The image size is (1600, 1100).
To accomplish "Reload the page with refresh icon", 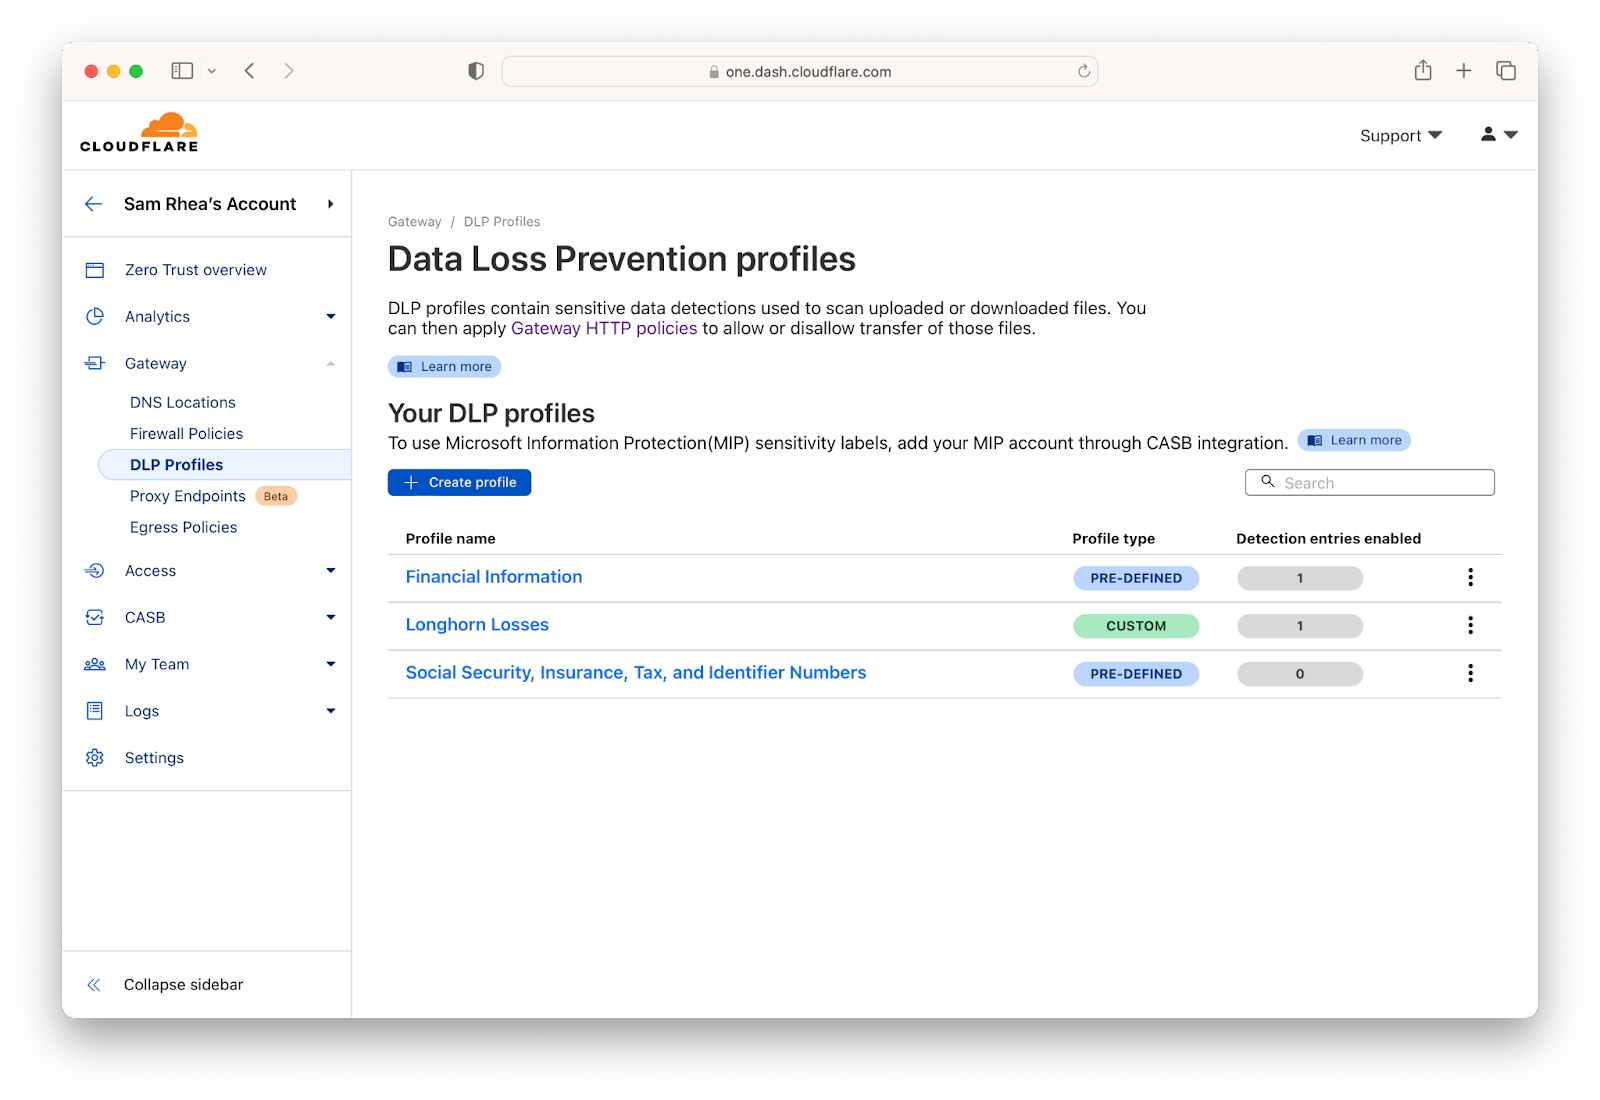I will pos(1083,71).
